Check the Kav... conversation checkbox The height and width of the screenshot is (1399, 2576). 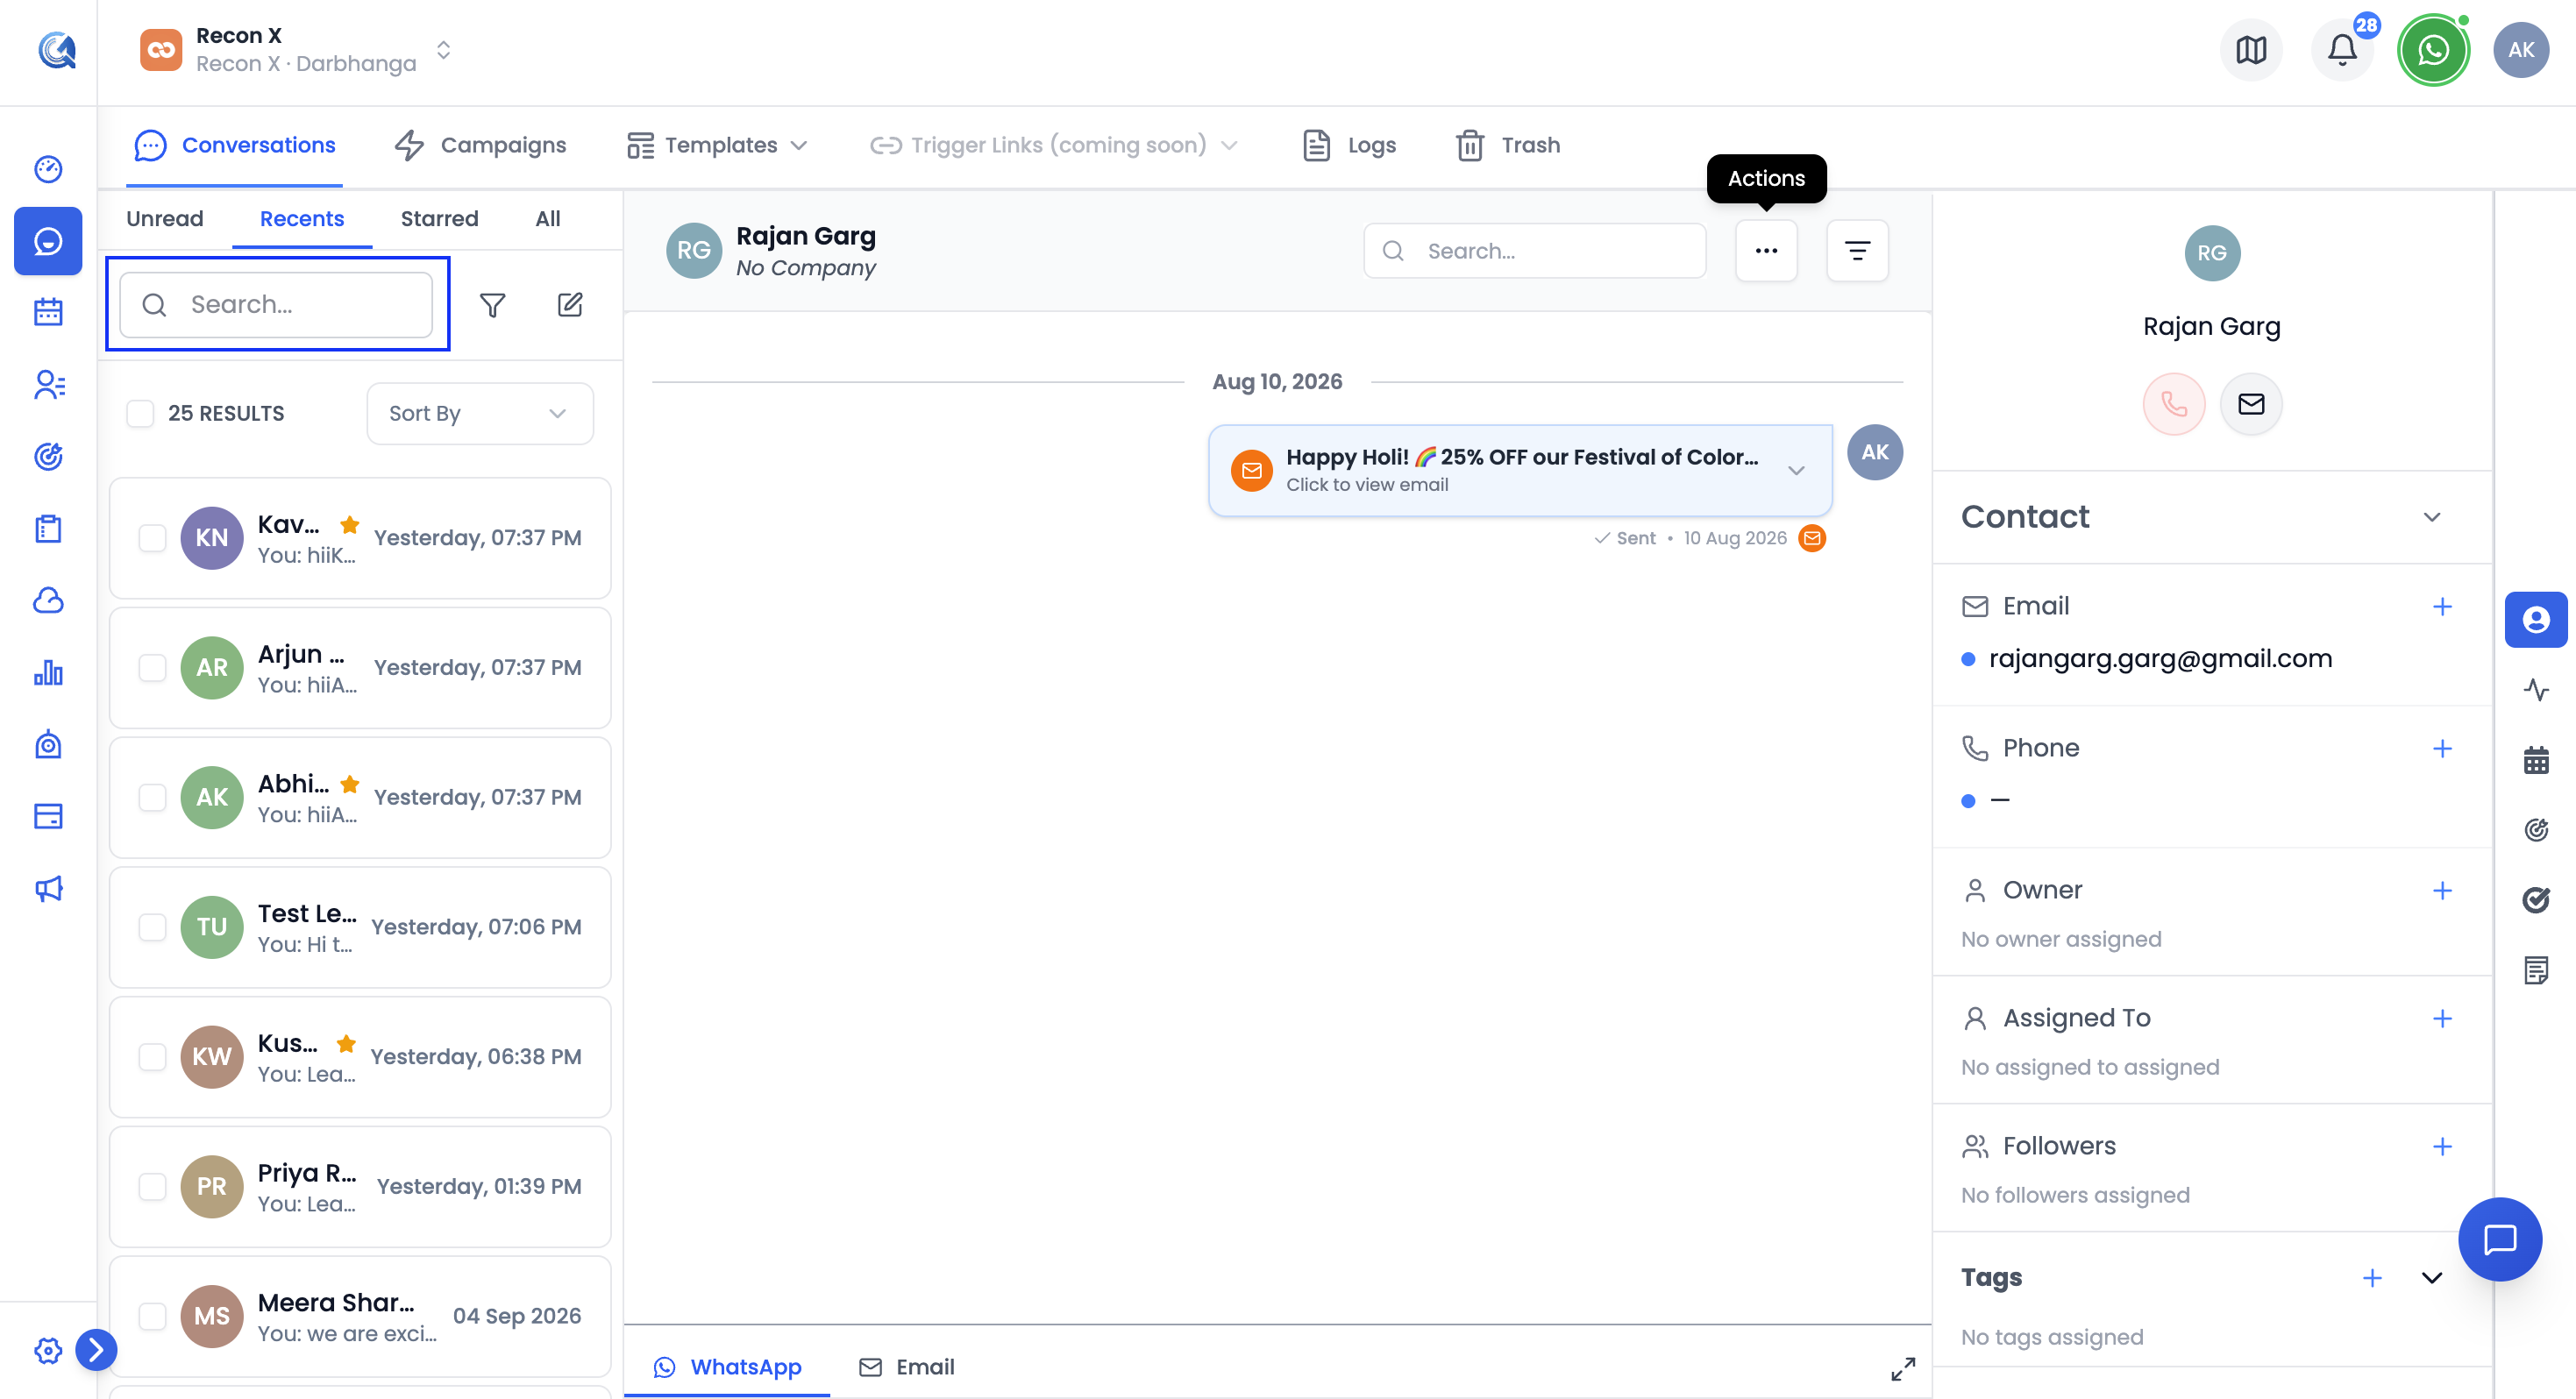pyautogui.click(x=152, y=538)
